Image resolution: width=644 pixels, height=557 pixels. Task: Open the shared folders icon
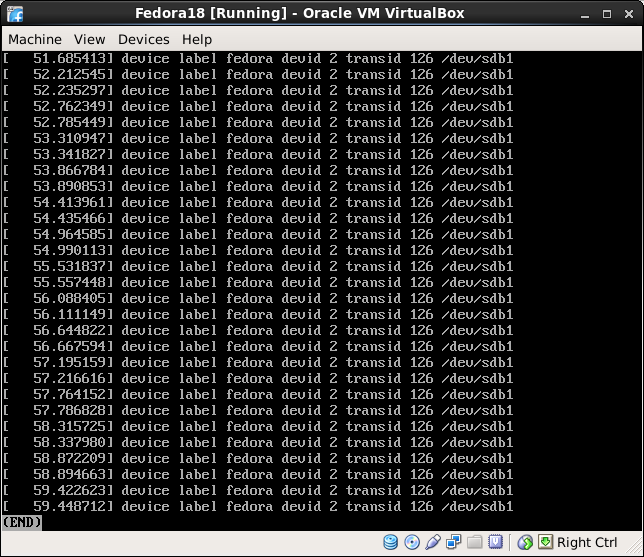[x=474, y=542]
